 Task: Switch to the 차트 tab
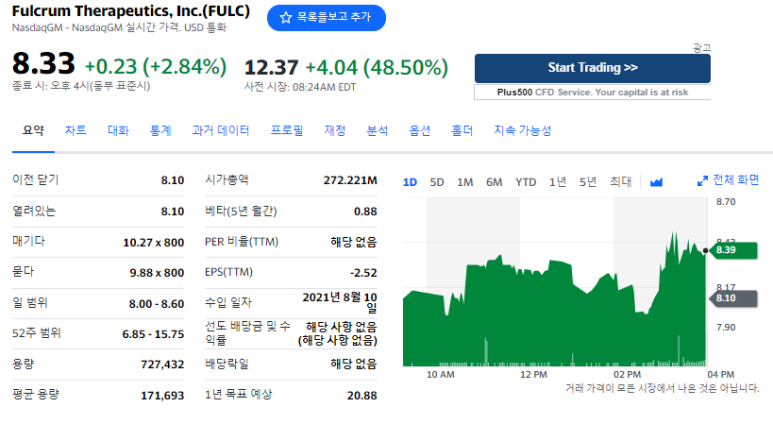(x=75, y=130)
